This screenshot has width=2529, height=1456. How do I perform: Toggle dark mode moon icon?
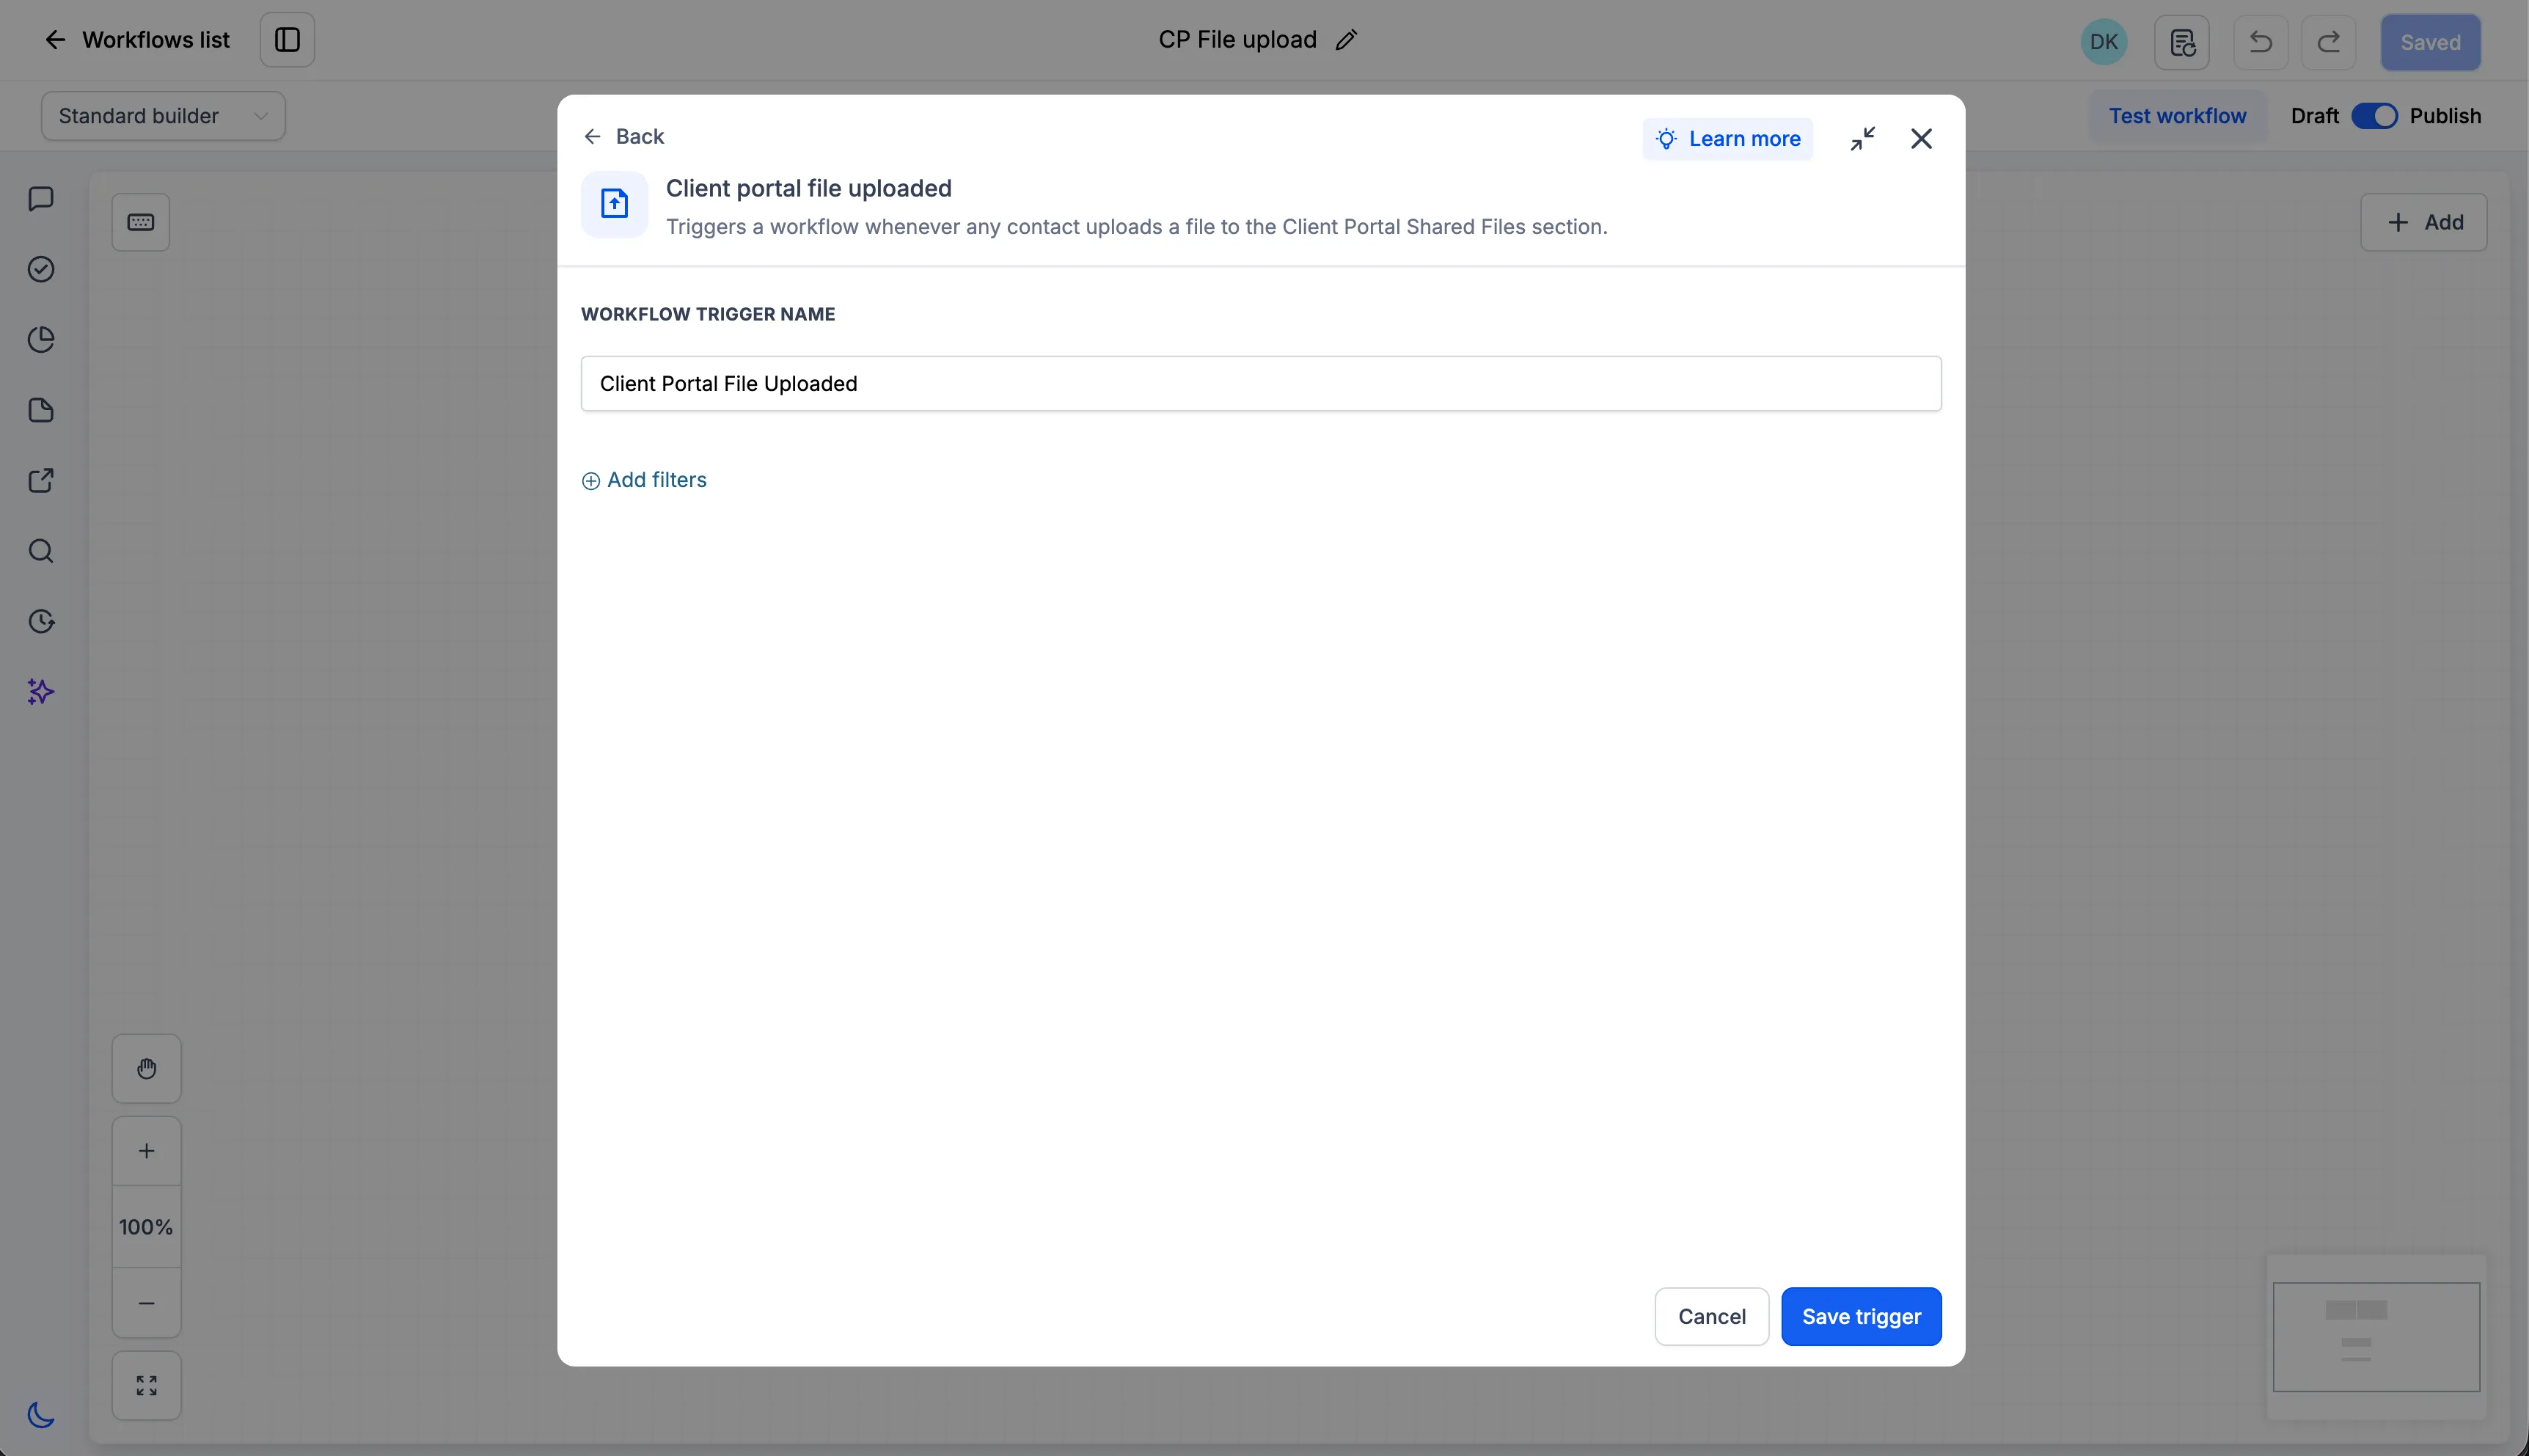[41, 1415]
